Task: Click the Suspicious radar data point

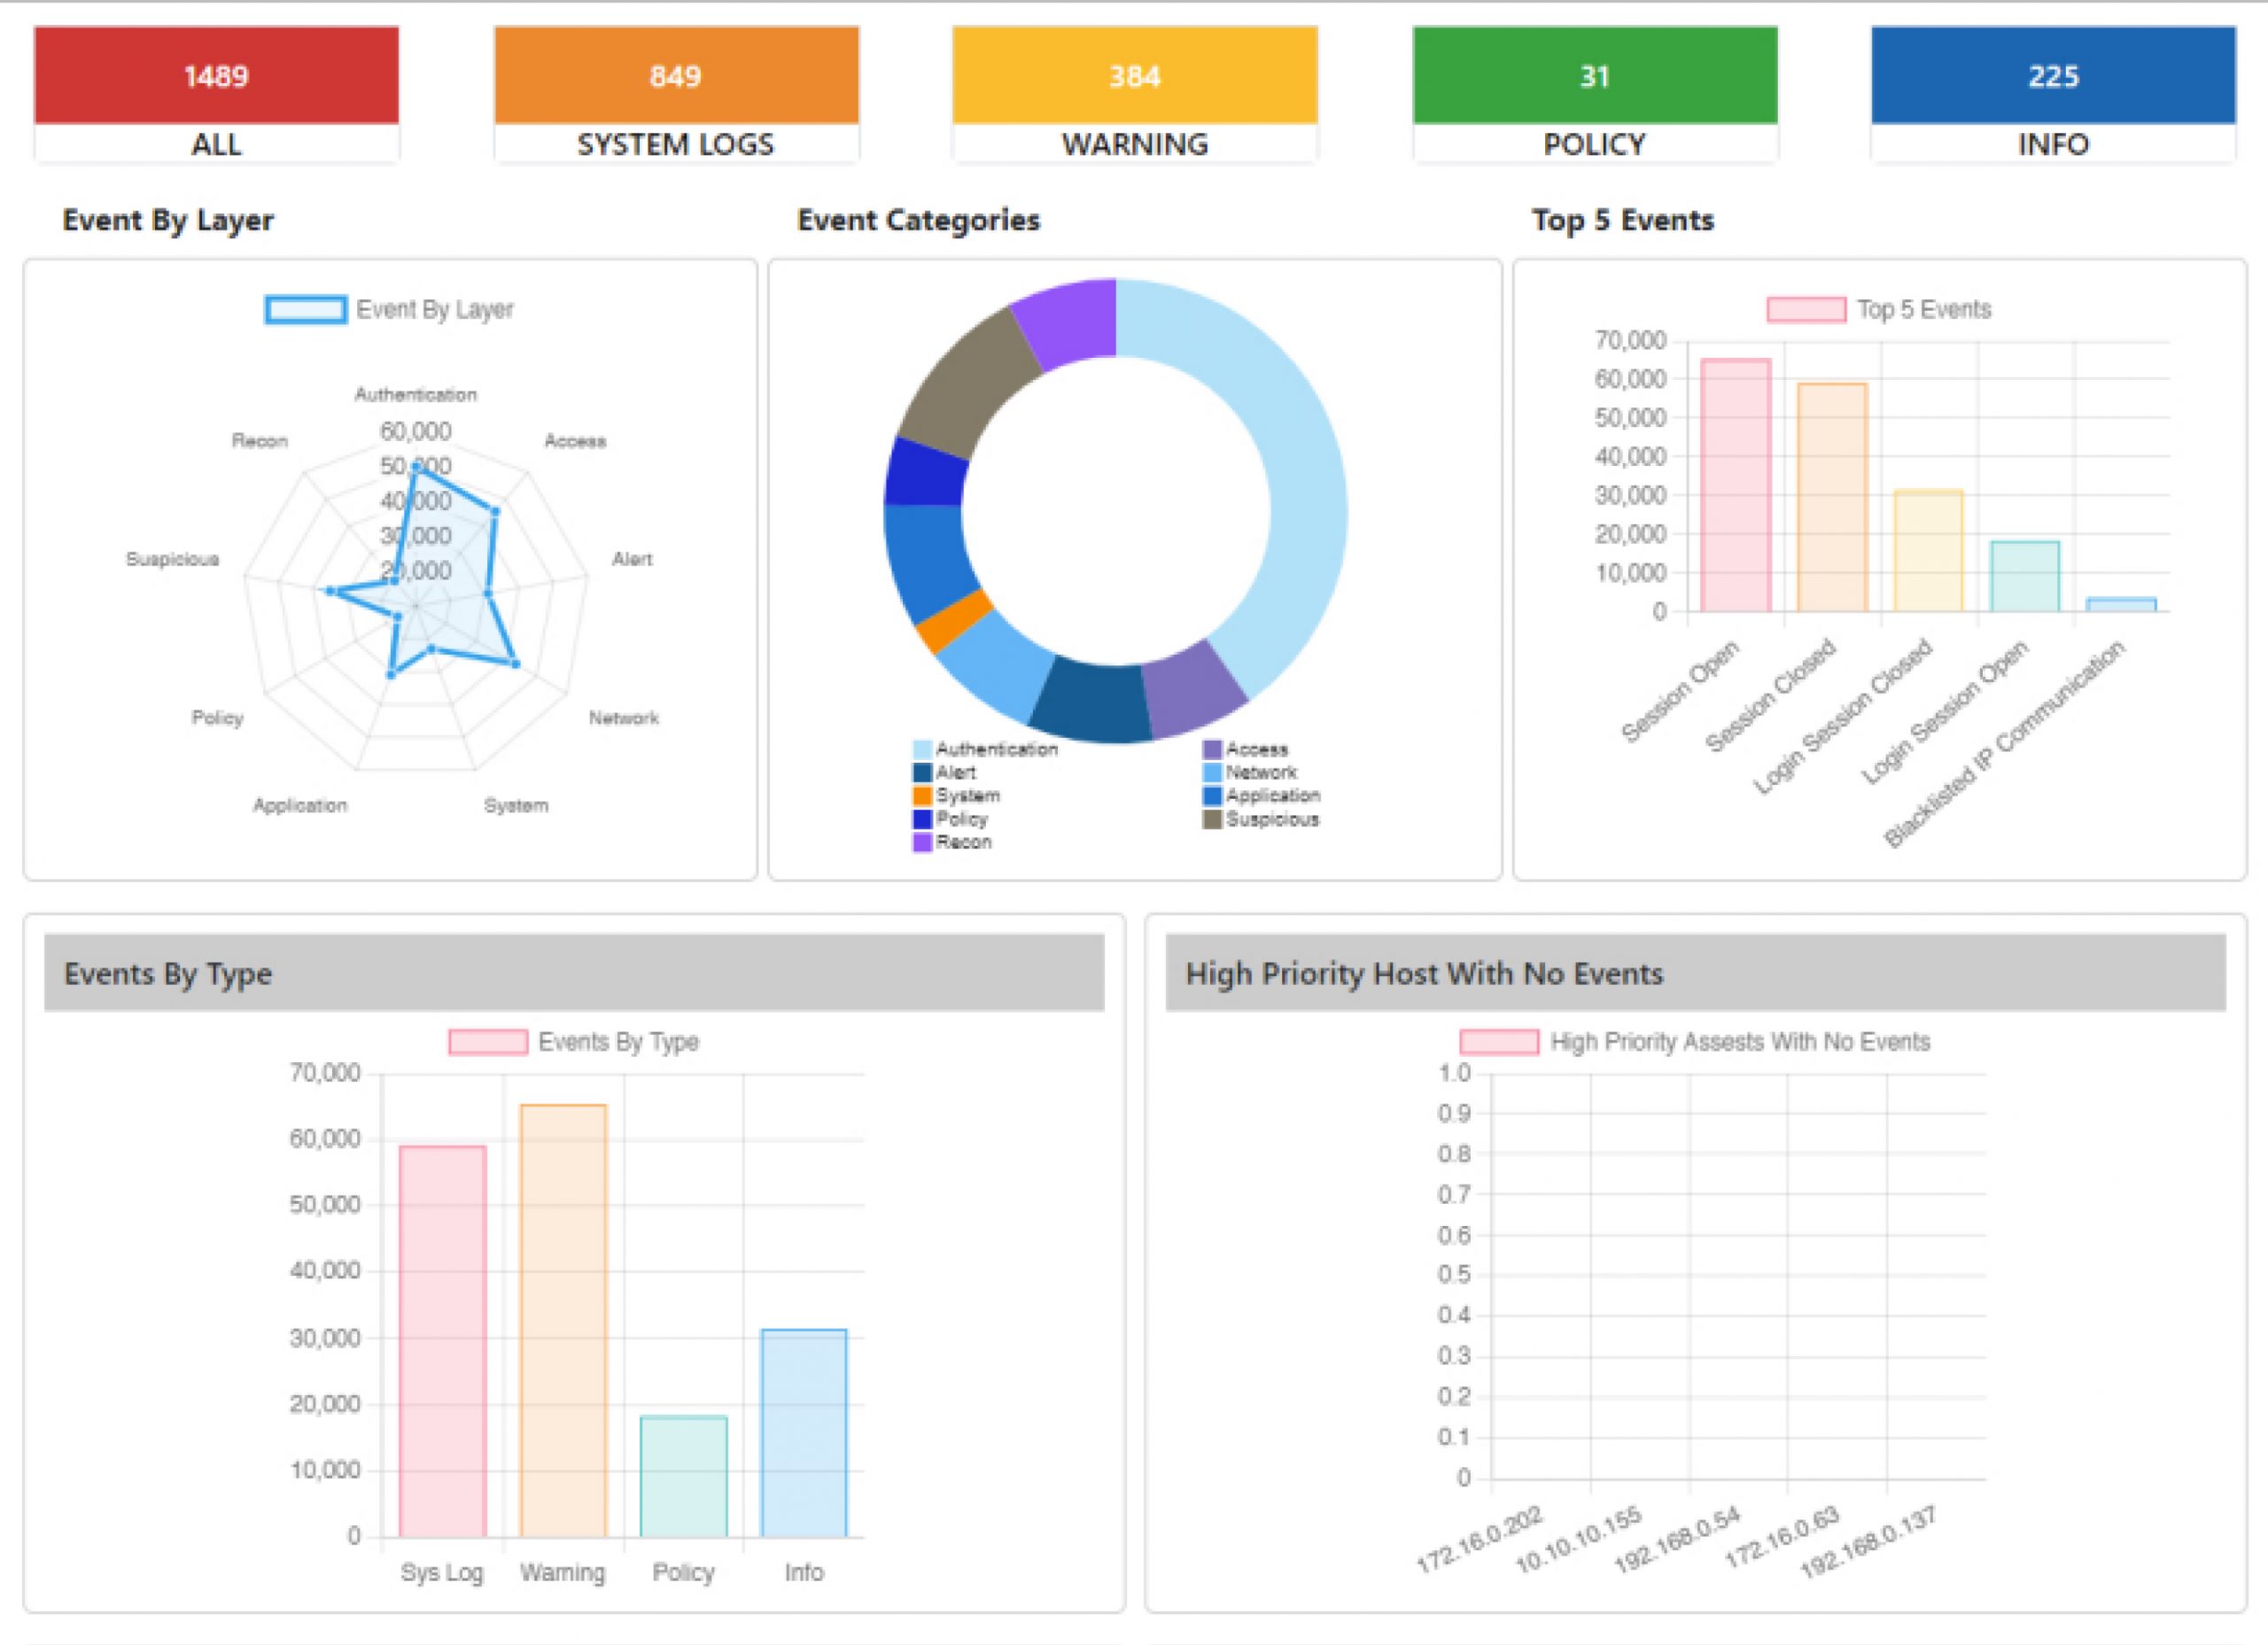Action: tap(329, 591)
